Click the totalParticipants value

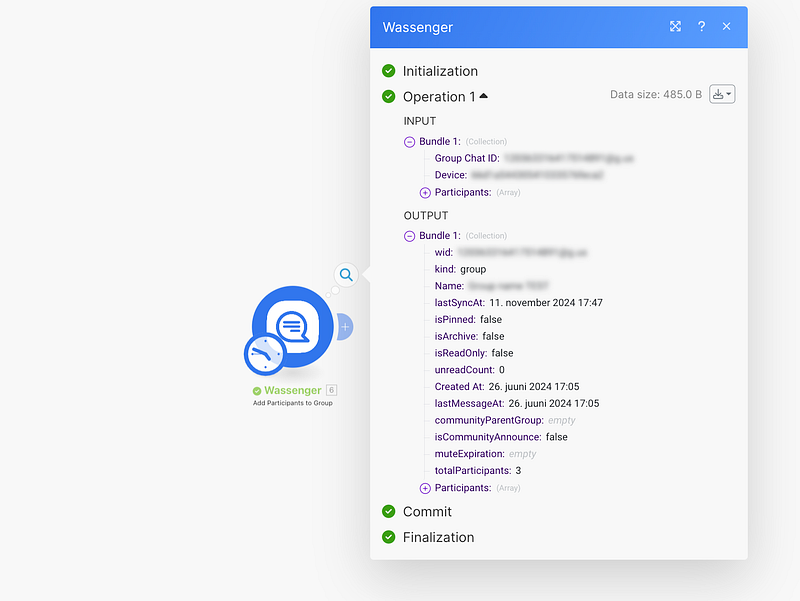pyautogui.click(x=519, y=471)
